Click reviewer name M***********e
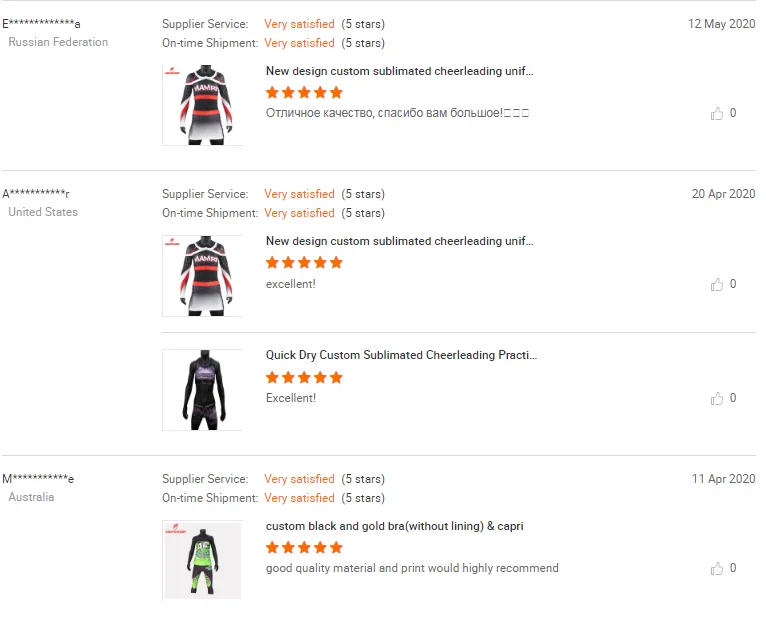The height and width of the screenshot is (625, 766). (x=38, y=479)
